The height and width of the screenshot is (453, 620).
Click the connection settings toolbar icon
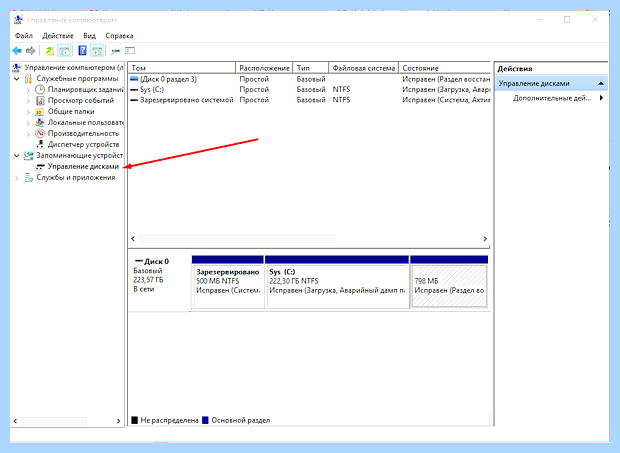pos(115,51)
